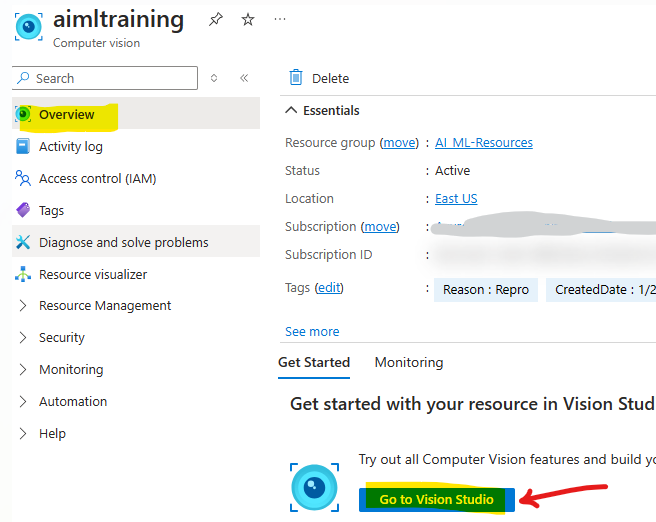Open the more options ellipsis menu
This screenshot has height=522, width=656.
click(280, 19)
